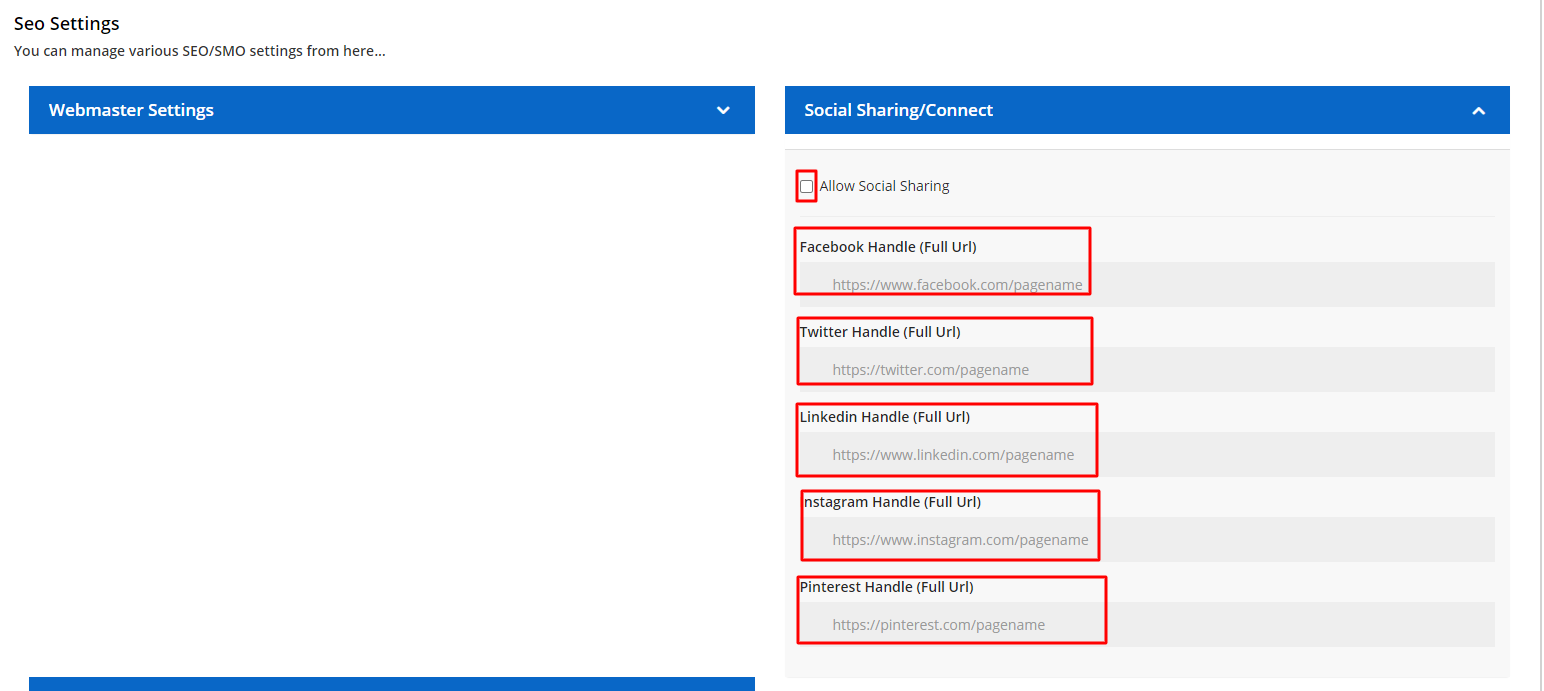Click the Instagram Handle (Full Url) label
Image resolution: width=1544 pixels, height=691 pixels.
[891, 502]
